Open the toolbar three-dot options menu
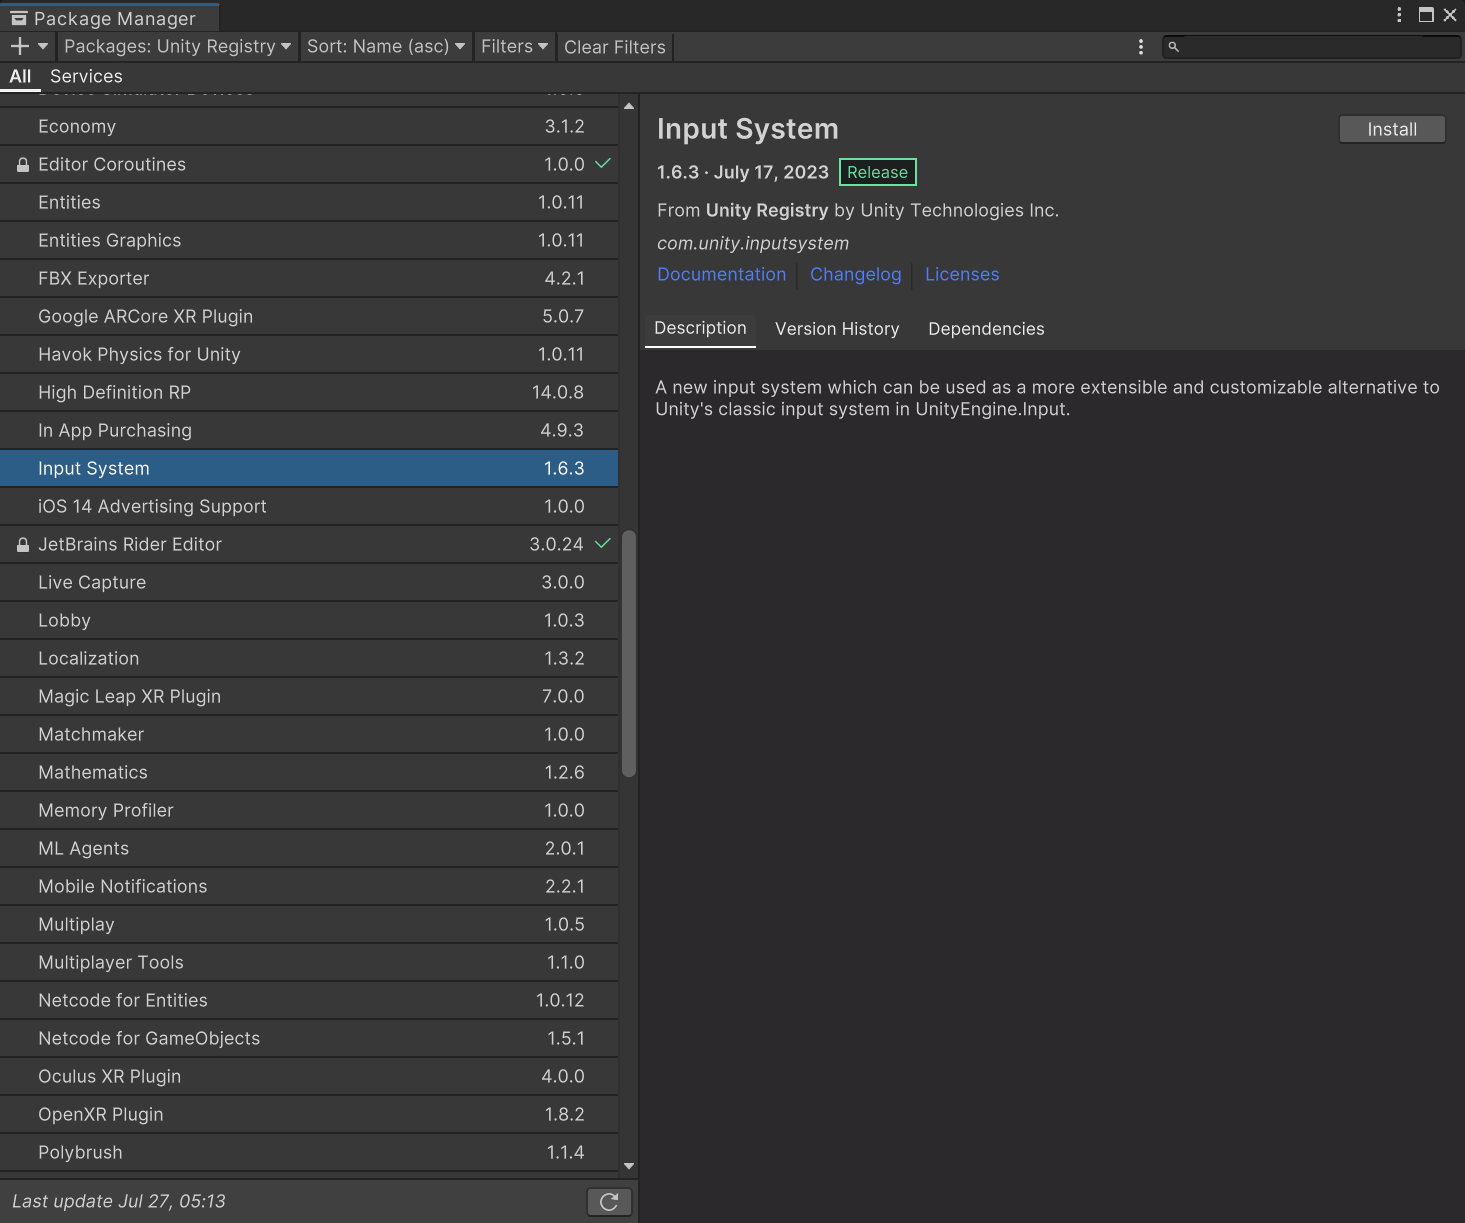Screen dimensions: 1465x1223 [1140, 47]
